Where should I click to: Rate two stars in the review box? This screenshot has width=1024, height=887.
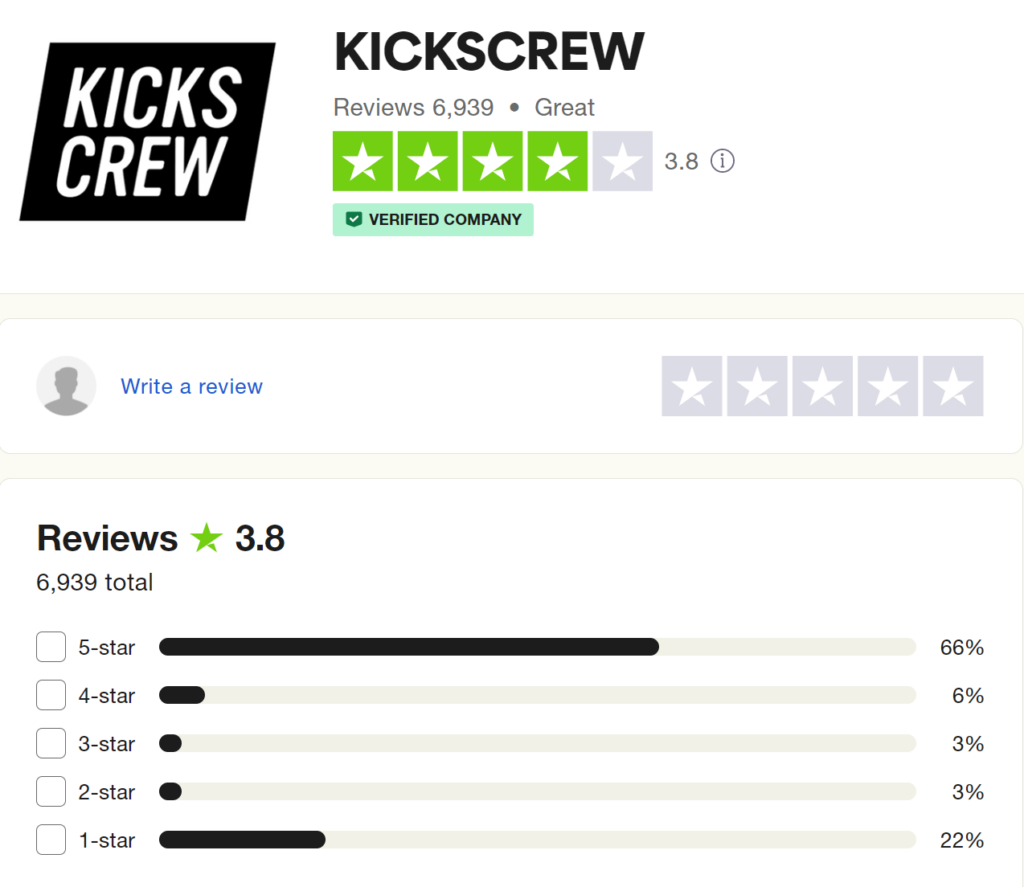point(757,386)
